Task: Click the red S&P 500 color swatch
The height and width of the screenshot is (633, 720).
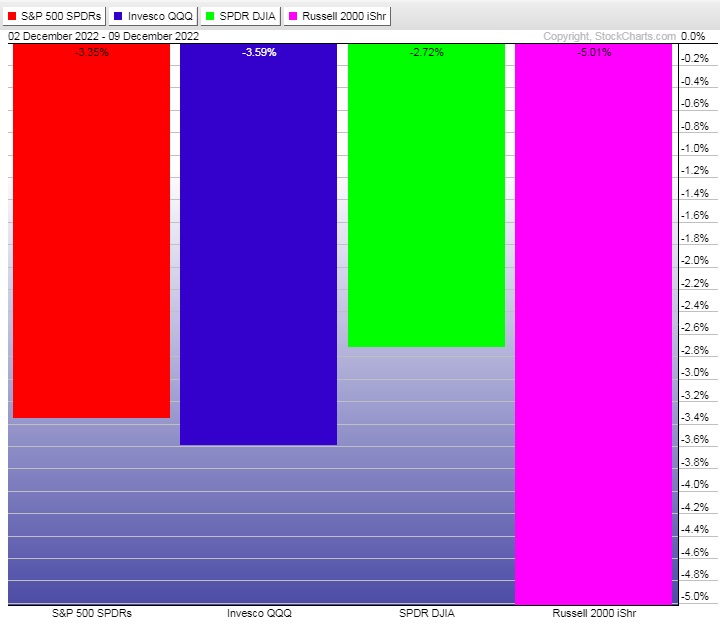Action: tap(12, 16)
